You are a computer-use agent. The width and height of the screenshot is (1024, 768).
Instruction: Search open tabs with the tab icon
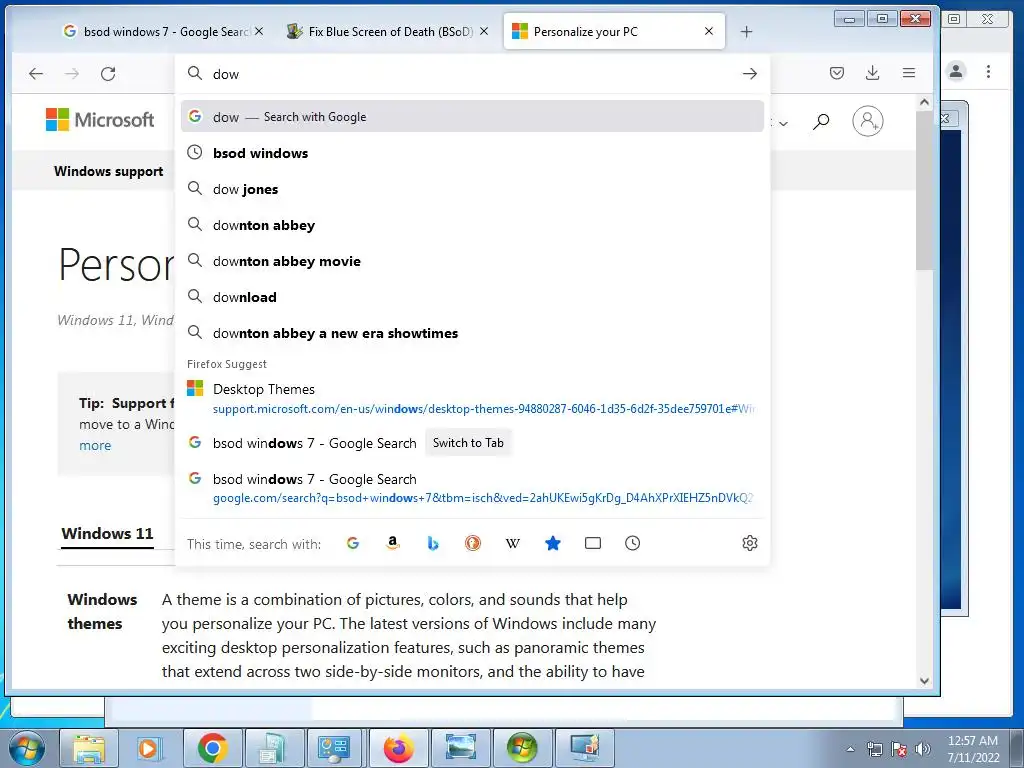point(593,543)
